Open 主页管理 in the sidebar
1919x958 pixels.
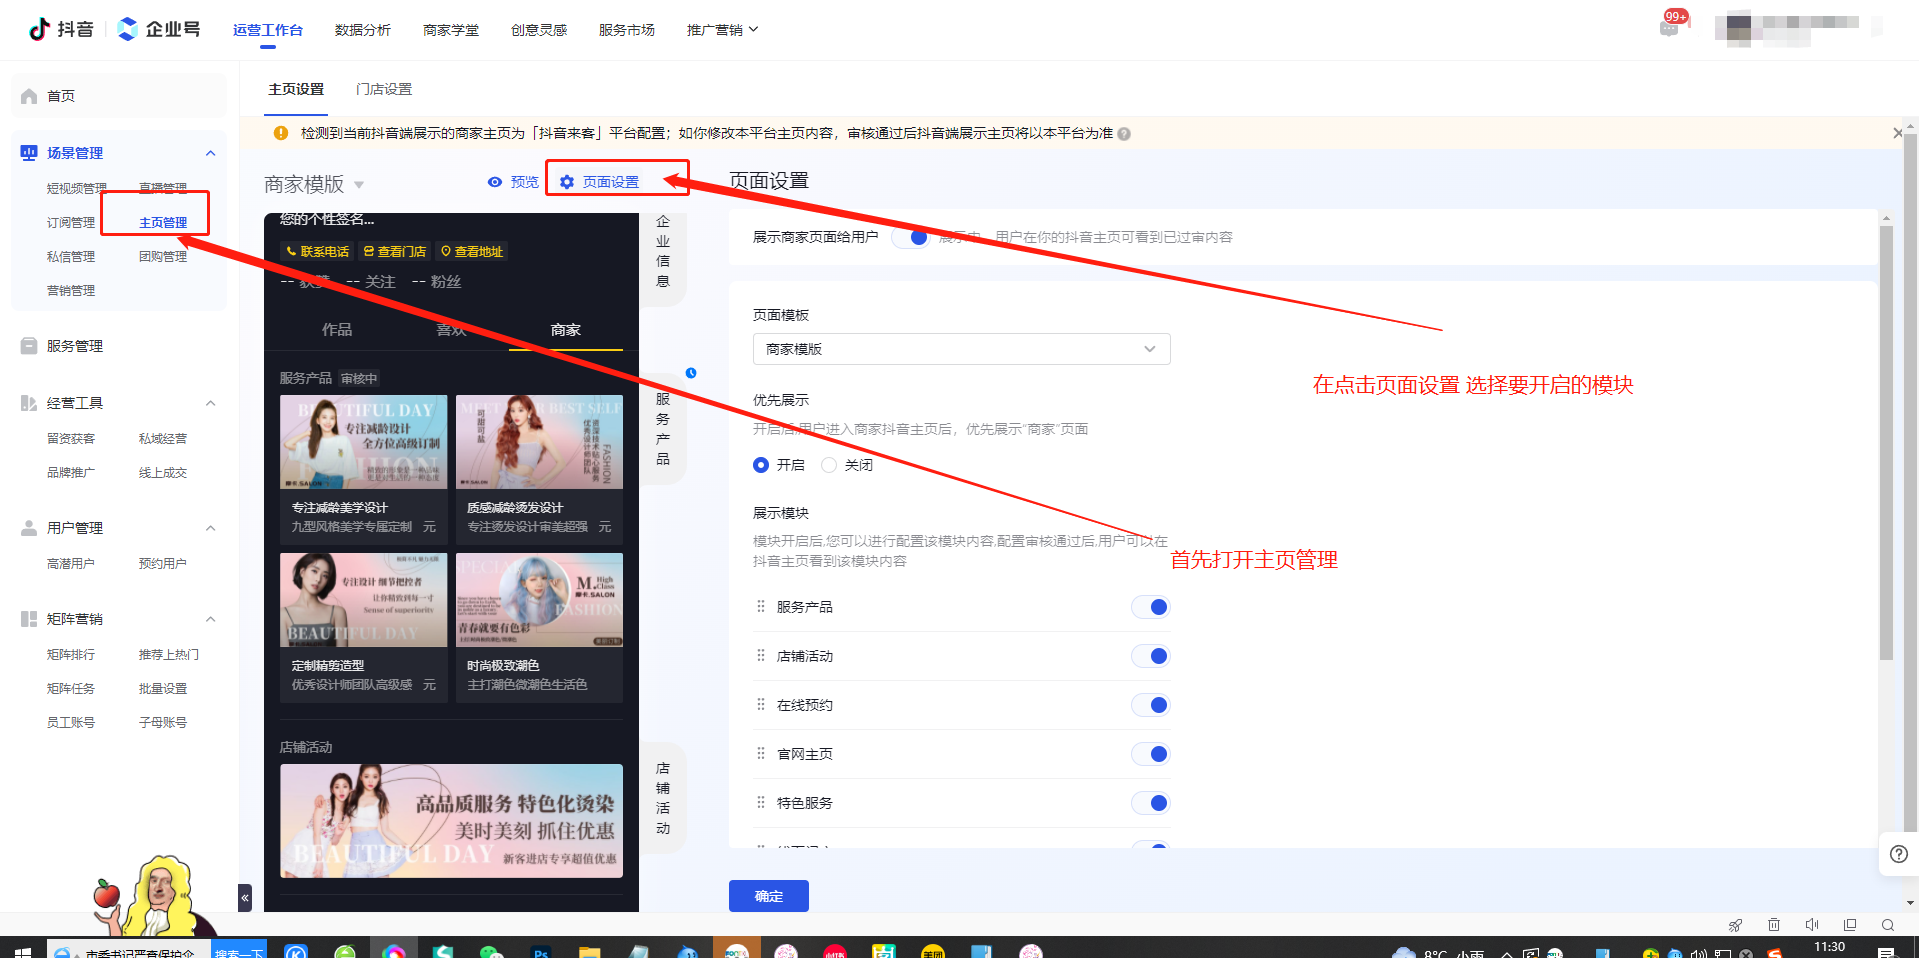[163, 222]
